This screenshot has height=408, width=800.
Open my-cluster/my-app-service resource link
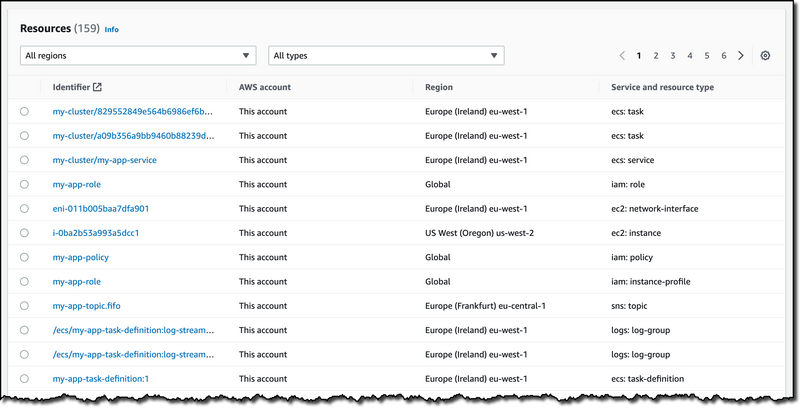pos(104,160)
